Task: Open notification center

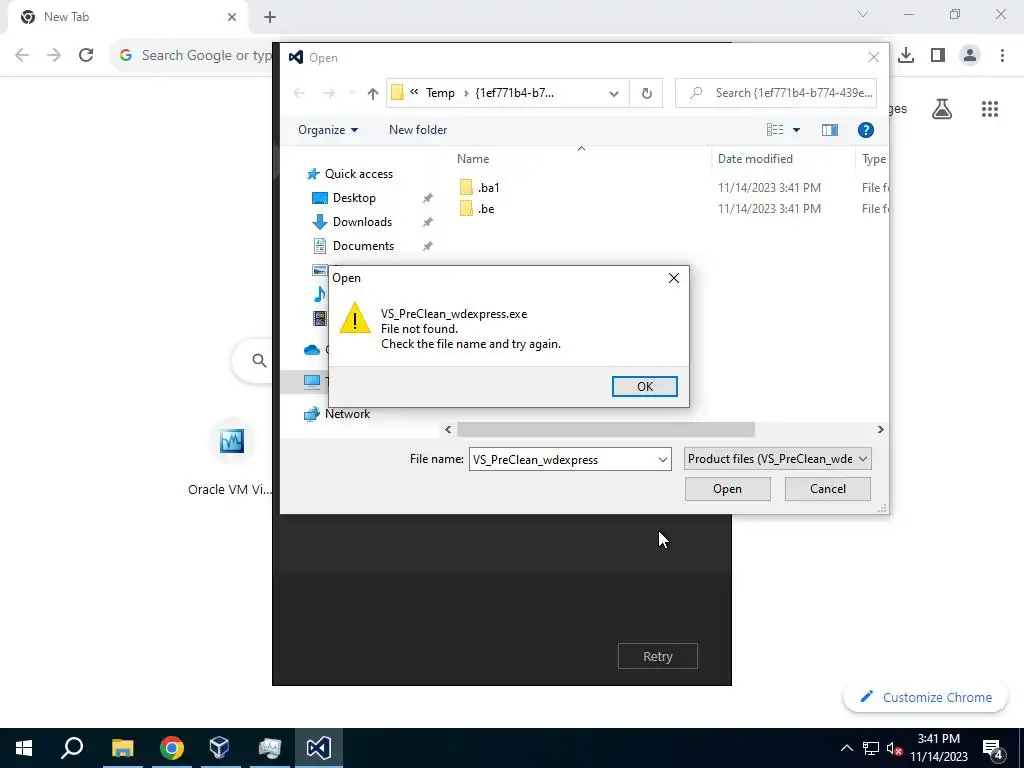Action: pyautogui.click(x=992, y=748)
